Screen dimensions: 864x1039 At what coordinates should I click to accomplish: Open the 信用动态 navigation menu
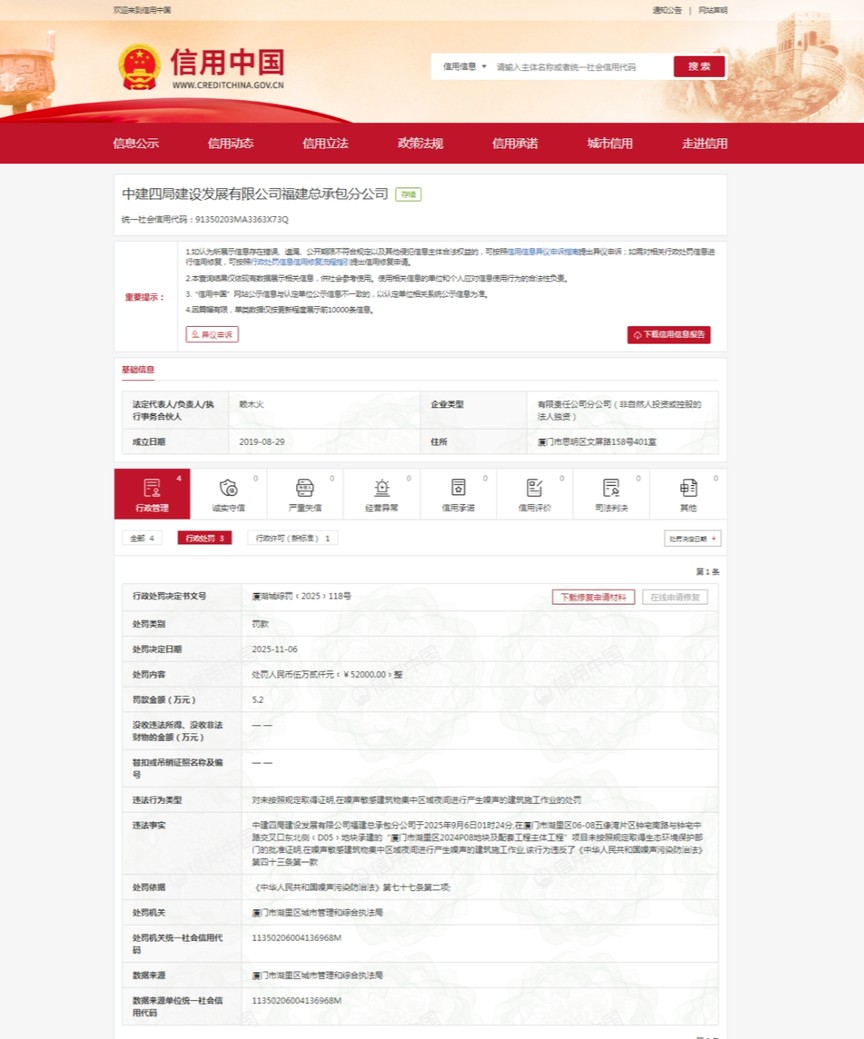click(230, 143)
